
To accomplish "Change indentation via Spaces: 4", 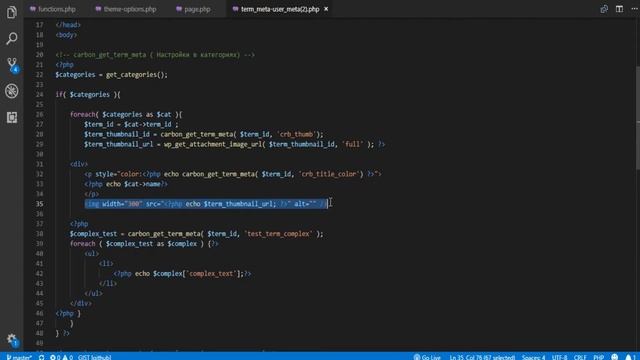I will pos(533,357).
